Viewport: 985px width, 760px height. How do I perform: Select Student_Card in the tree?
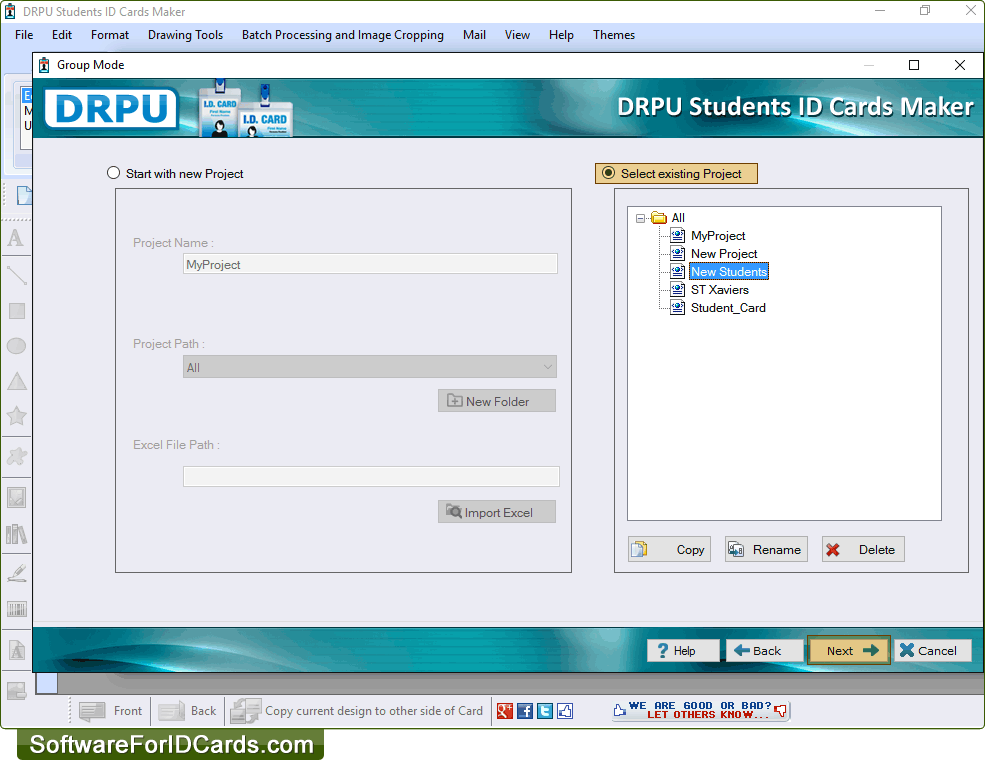coord(728,308)
